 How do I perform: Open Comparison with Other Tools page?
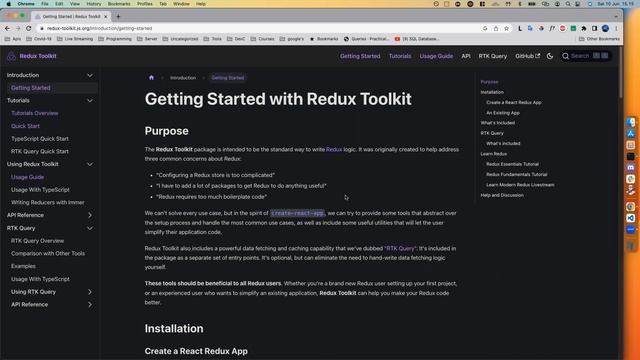point(48,253)
